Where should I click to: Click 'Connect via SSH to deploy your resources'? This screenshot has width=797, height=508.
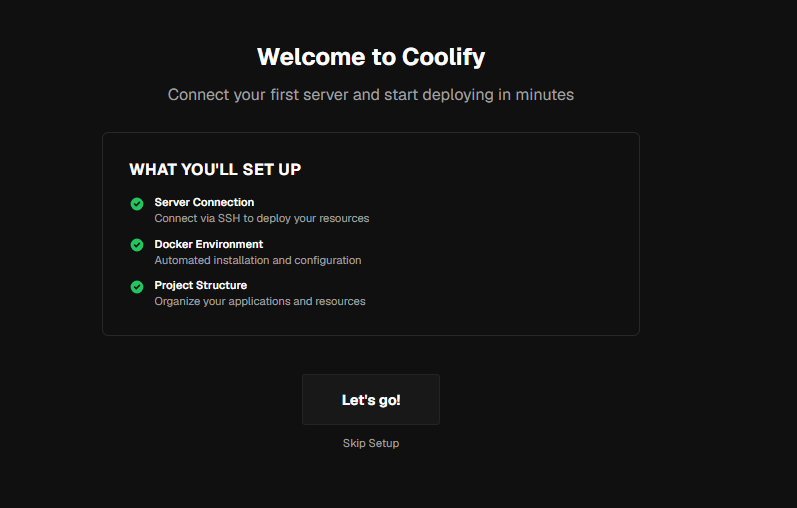click(262, 218)
